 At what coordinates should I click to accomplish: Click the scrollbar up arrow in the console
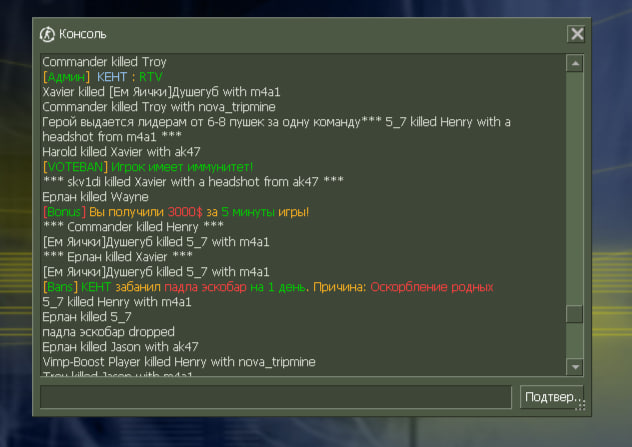(x=575, y=63)
